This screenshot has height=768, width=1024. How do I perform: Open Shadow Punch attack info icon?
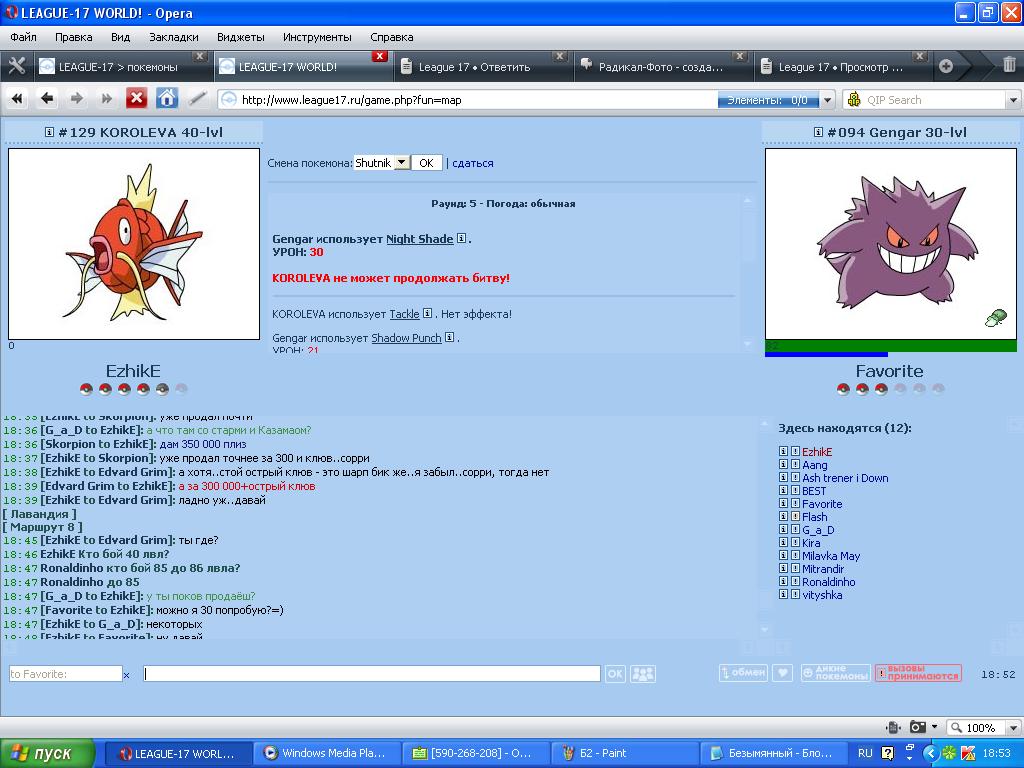(x=449, y=338)
